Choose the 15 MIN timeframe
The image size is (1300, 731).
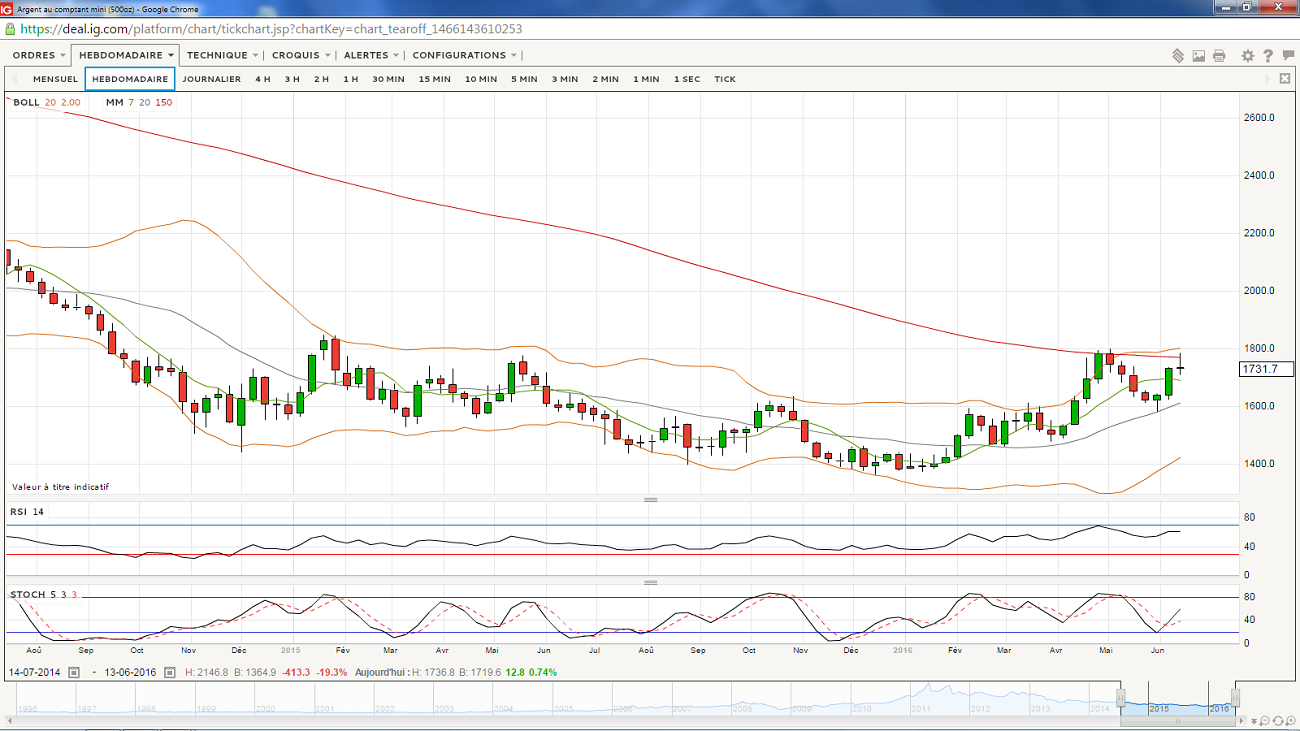[x=433, y=79]
